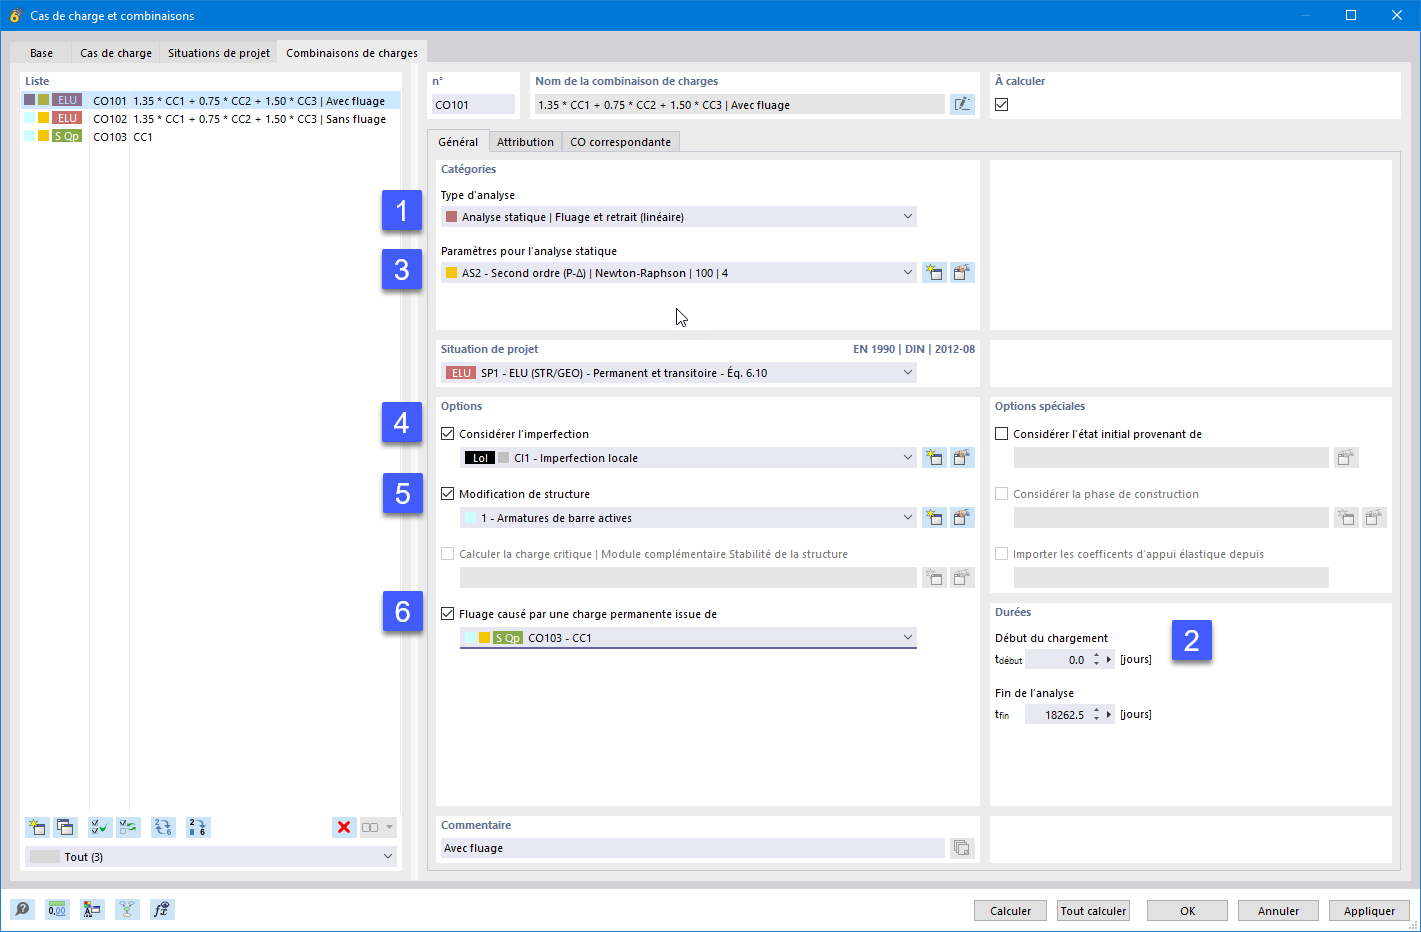1421x932 pixels.
Task: Select CO101 Avec fluage in the list
Action: [x=211, y=101]
